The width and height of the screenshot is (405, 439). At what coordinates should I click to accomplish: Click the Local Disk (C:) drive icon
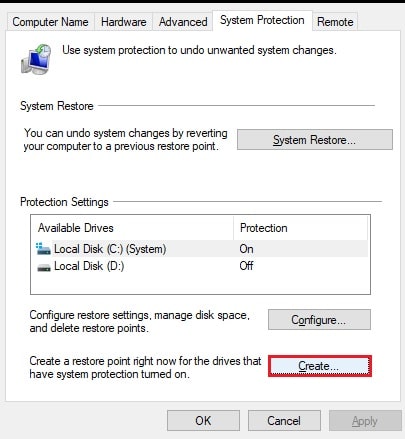point(43,249)
